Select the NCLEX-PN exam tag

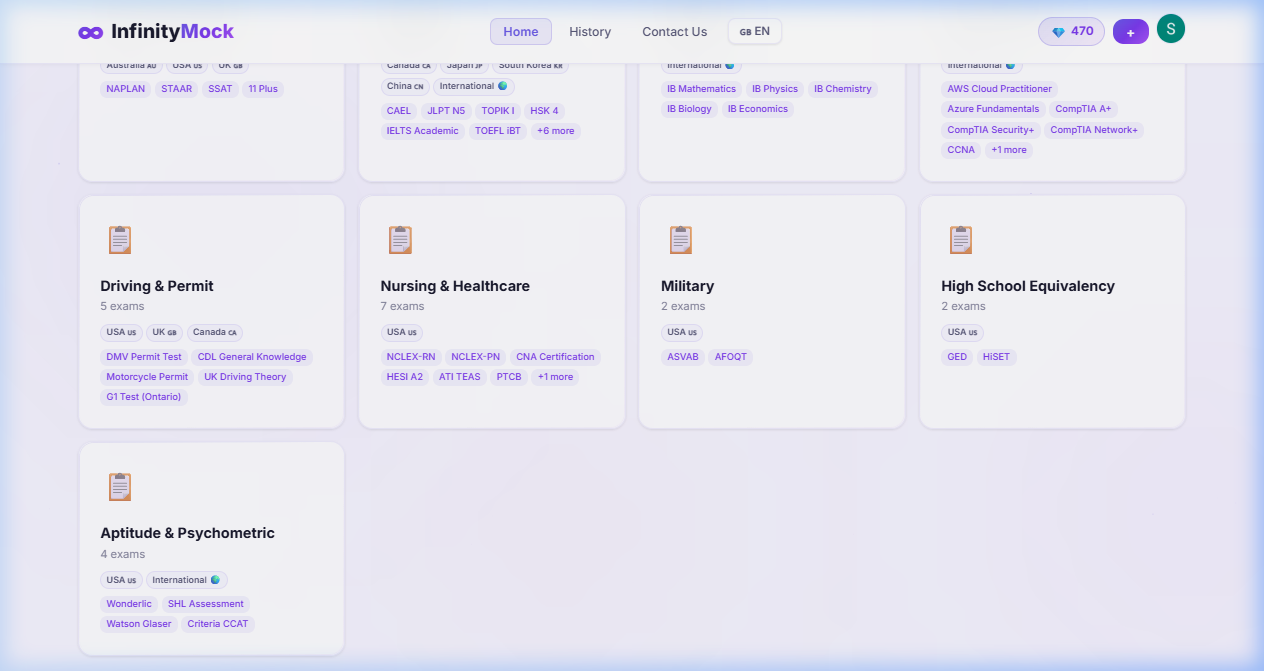click(475, 357)
